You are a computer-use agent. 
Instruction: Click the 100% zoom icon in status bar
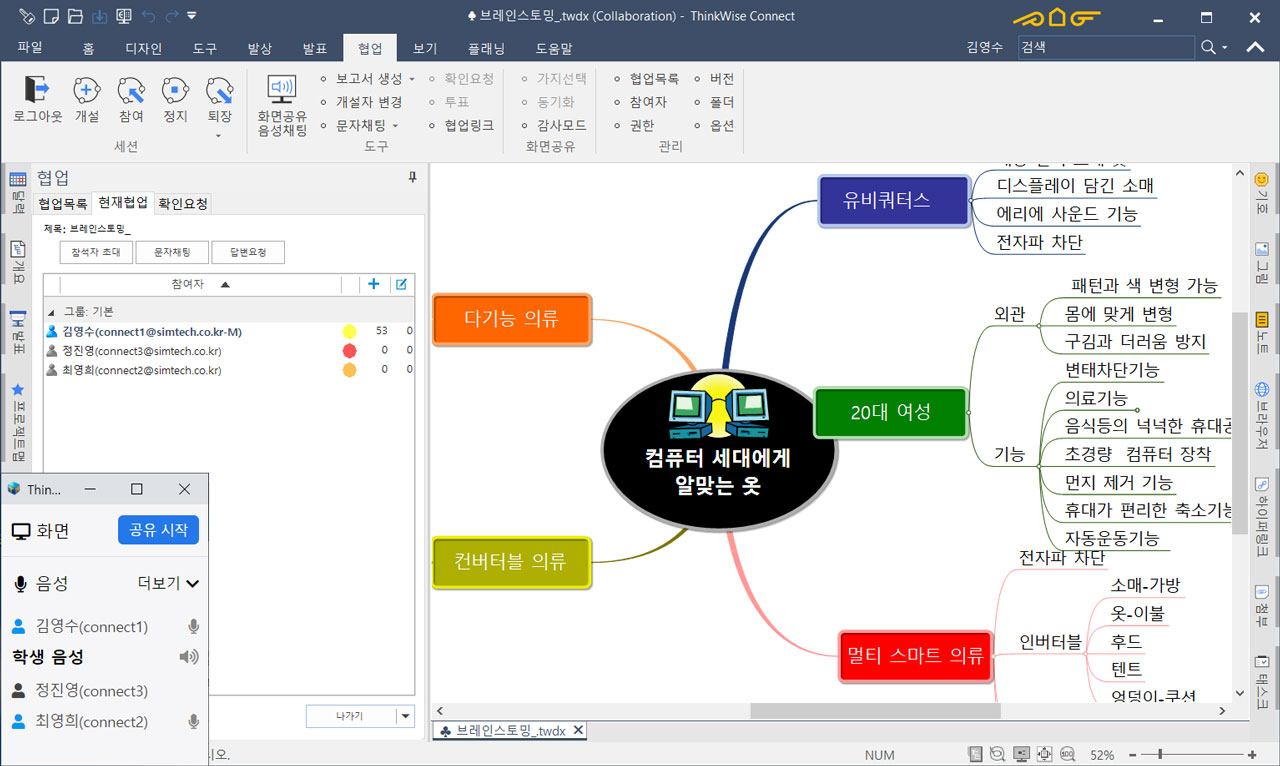pyautogui.click(x=1067, y=754)
